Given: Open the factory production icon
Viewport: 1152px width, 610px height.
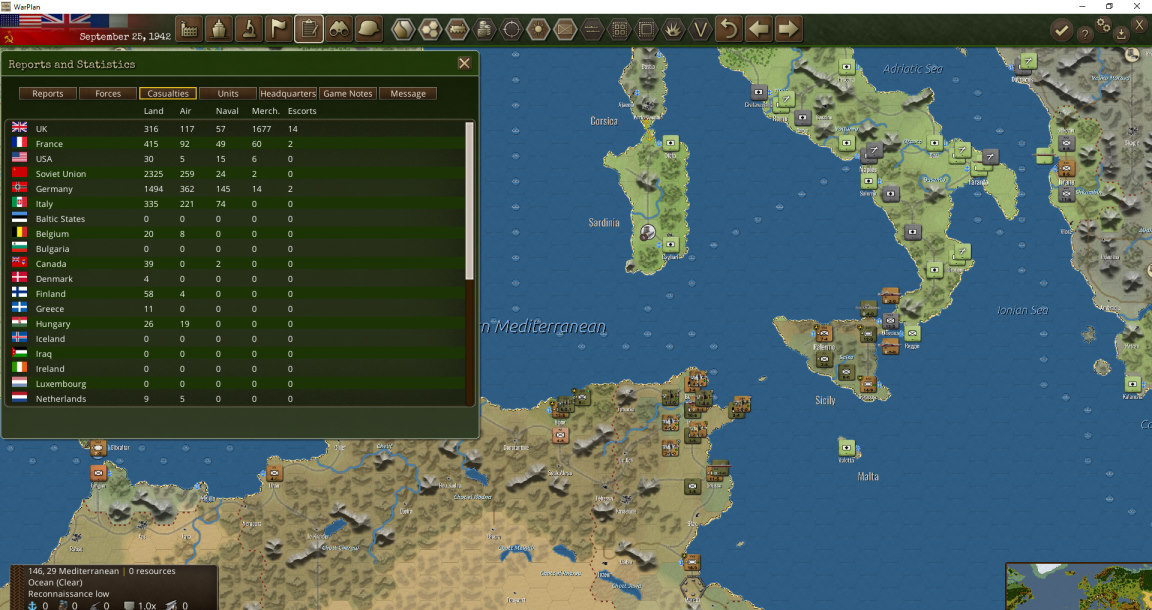Looking at the screenshot, I should (190, 29).
